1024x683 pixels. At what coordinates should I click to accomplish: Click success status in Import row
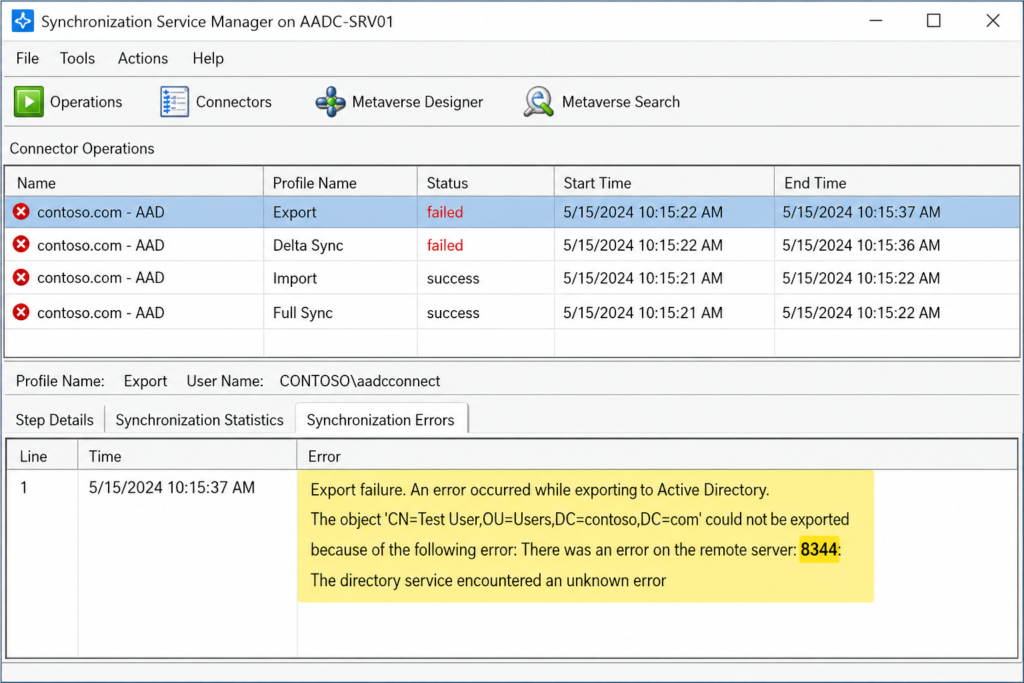(453, 278)
